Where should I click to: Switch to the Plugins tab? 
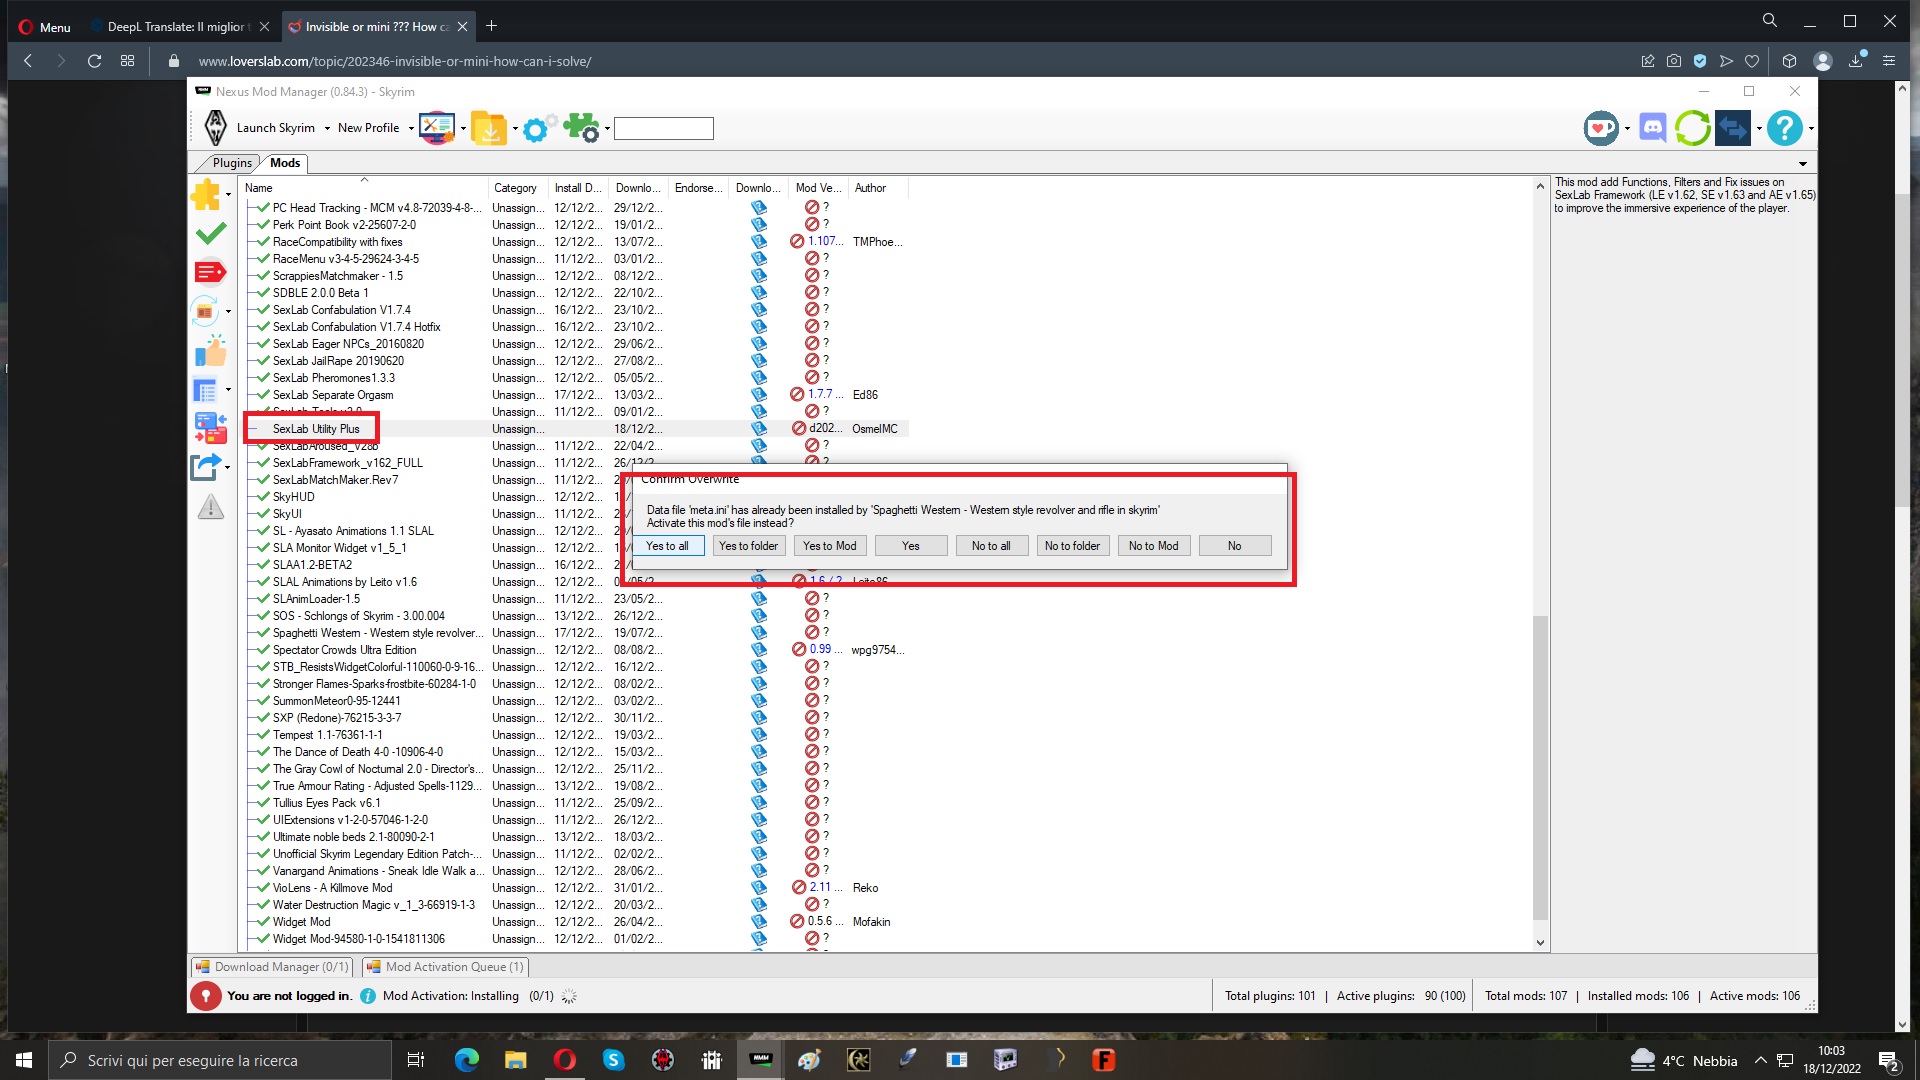pos(231,163)
